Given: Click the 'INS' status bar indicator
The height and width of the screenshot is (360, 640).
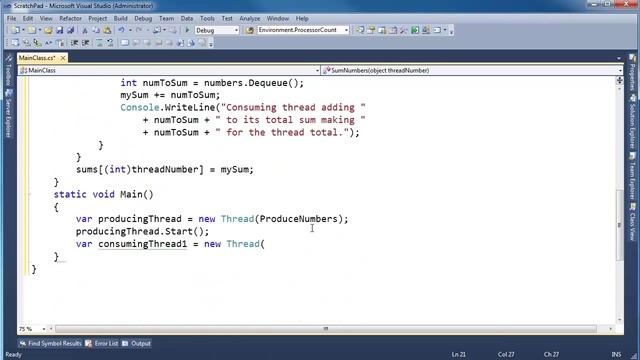Looking at the screenshot, I should (616, 355).
